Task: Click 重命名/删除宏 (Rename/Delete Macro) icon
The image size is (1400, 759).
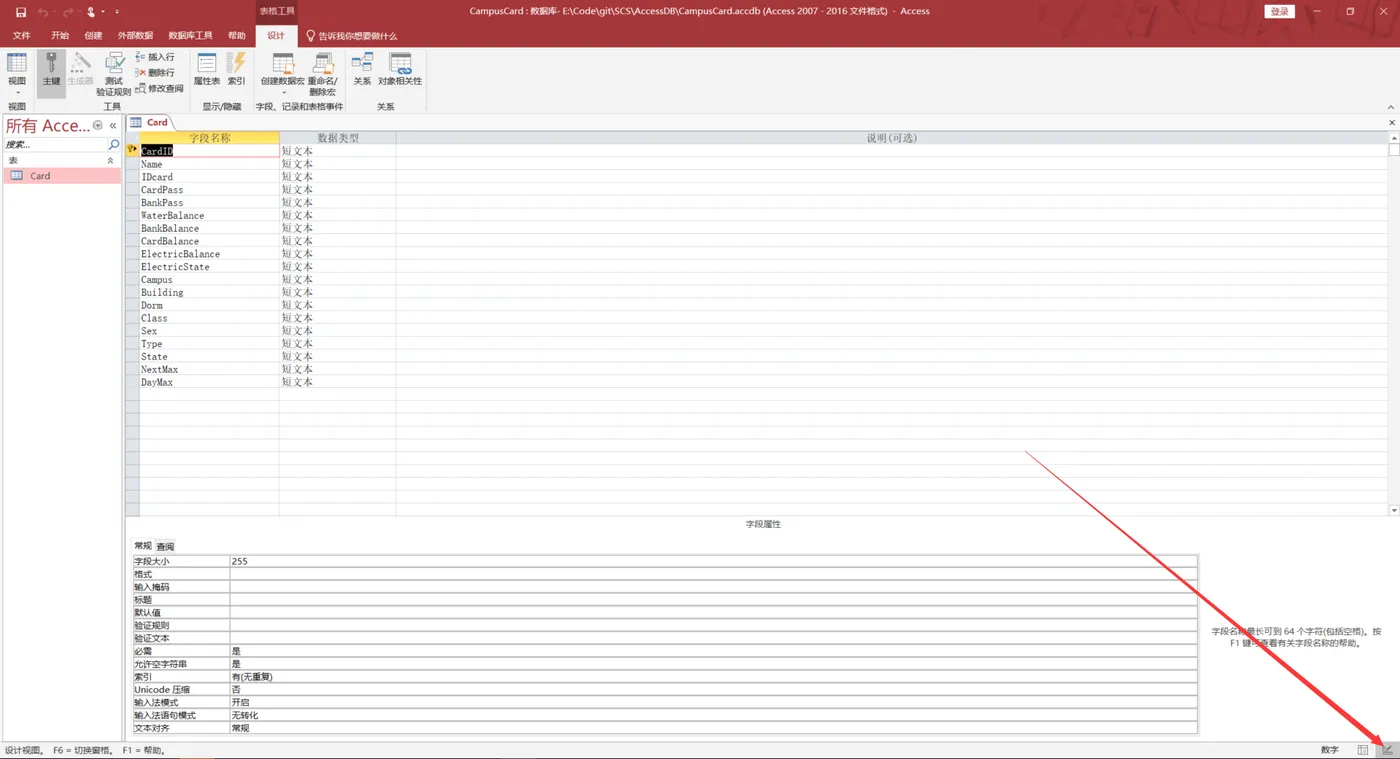Action: point(323,74)
